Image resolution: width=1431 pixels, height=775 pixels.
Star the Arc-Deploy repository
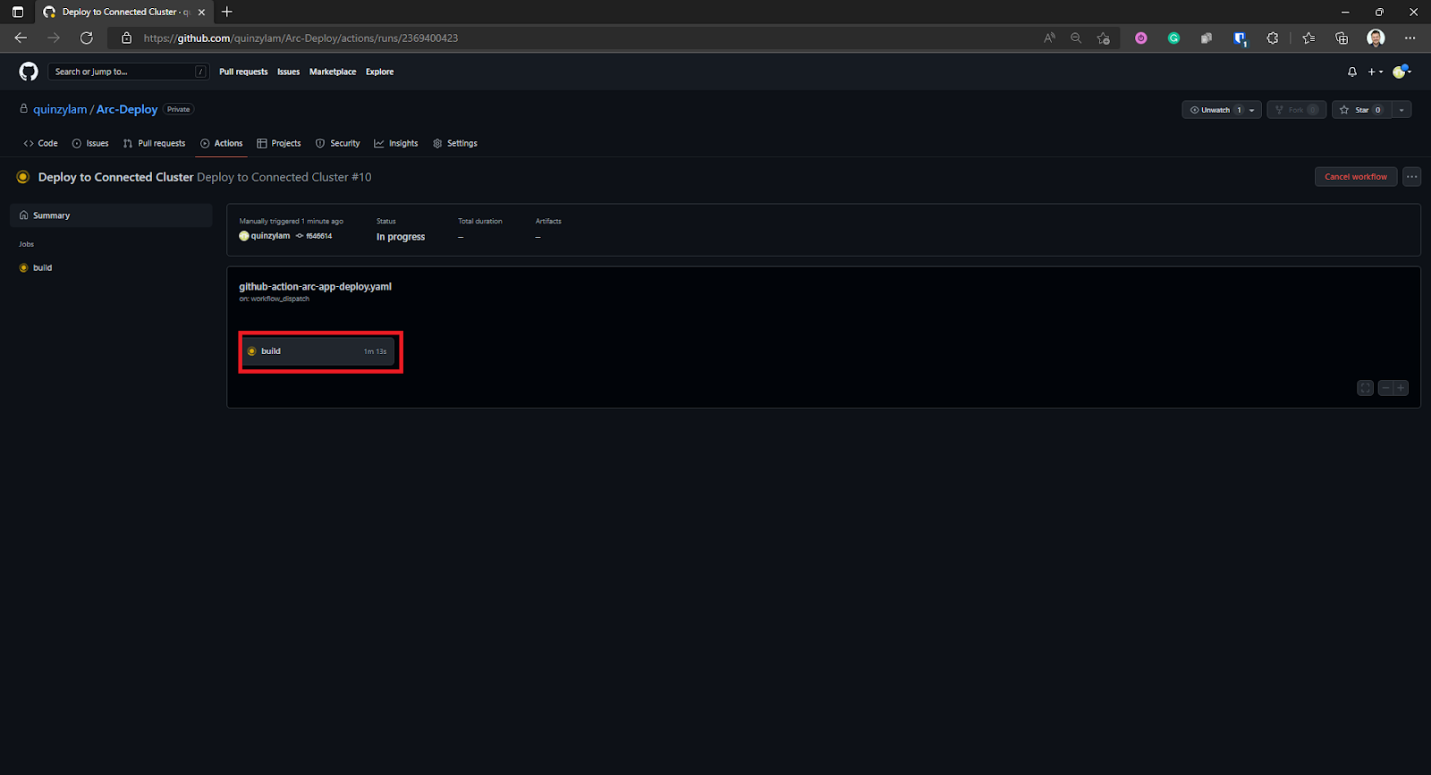click(x=1361, y=110)
